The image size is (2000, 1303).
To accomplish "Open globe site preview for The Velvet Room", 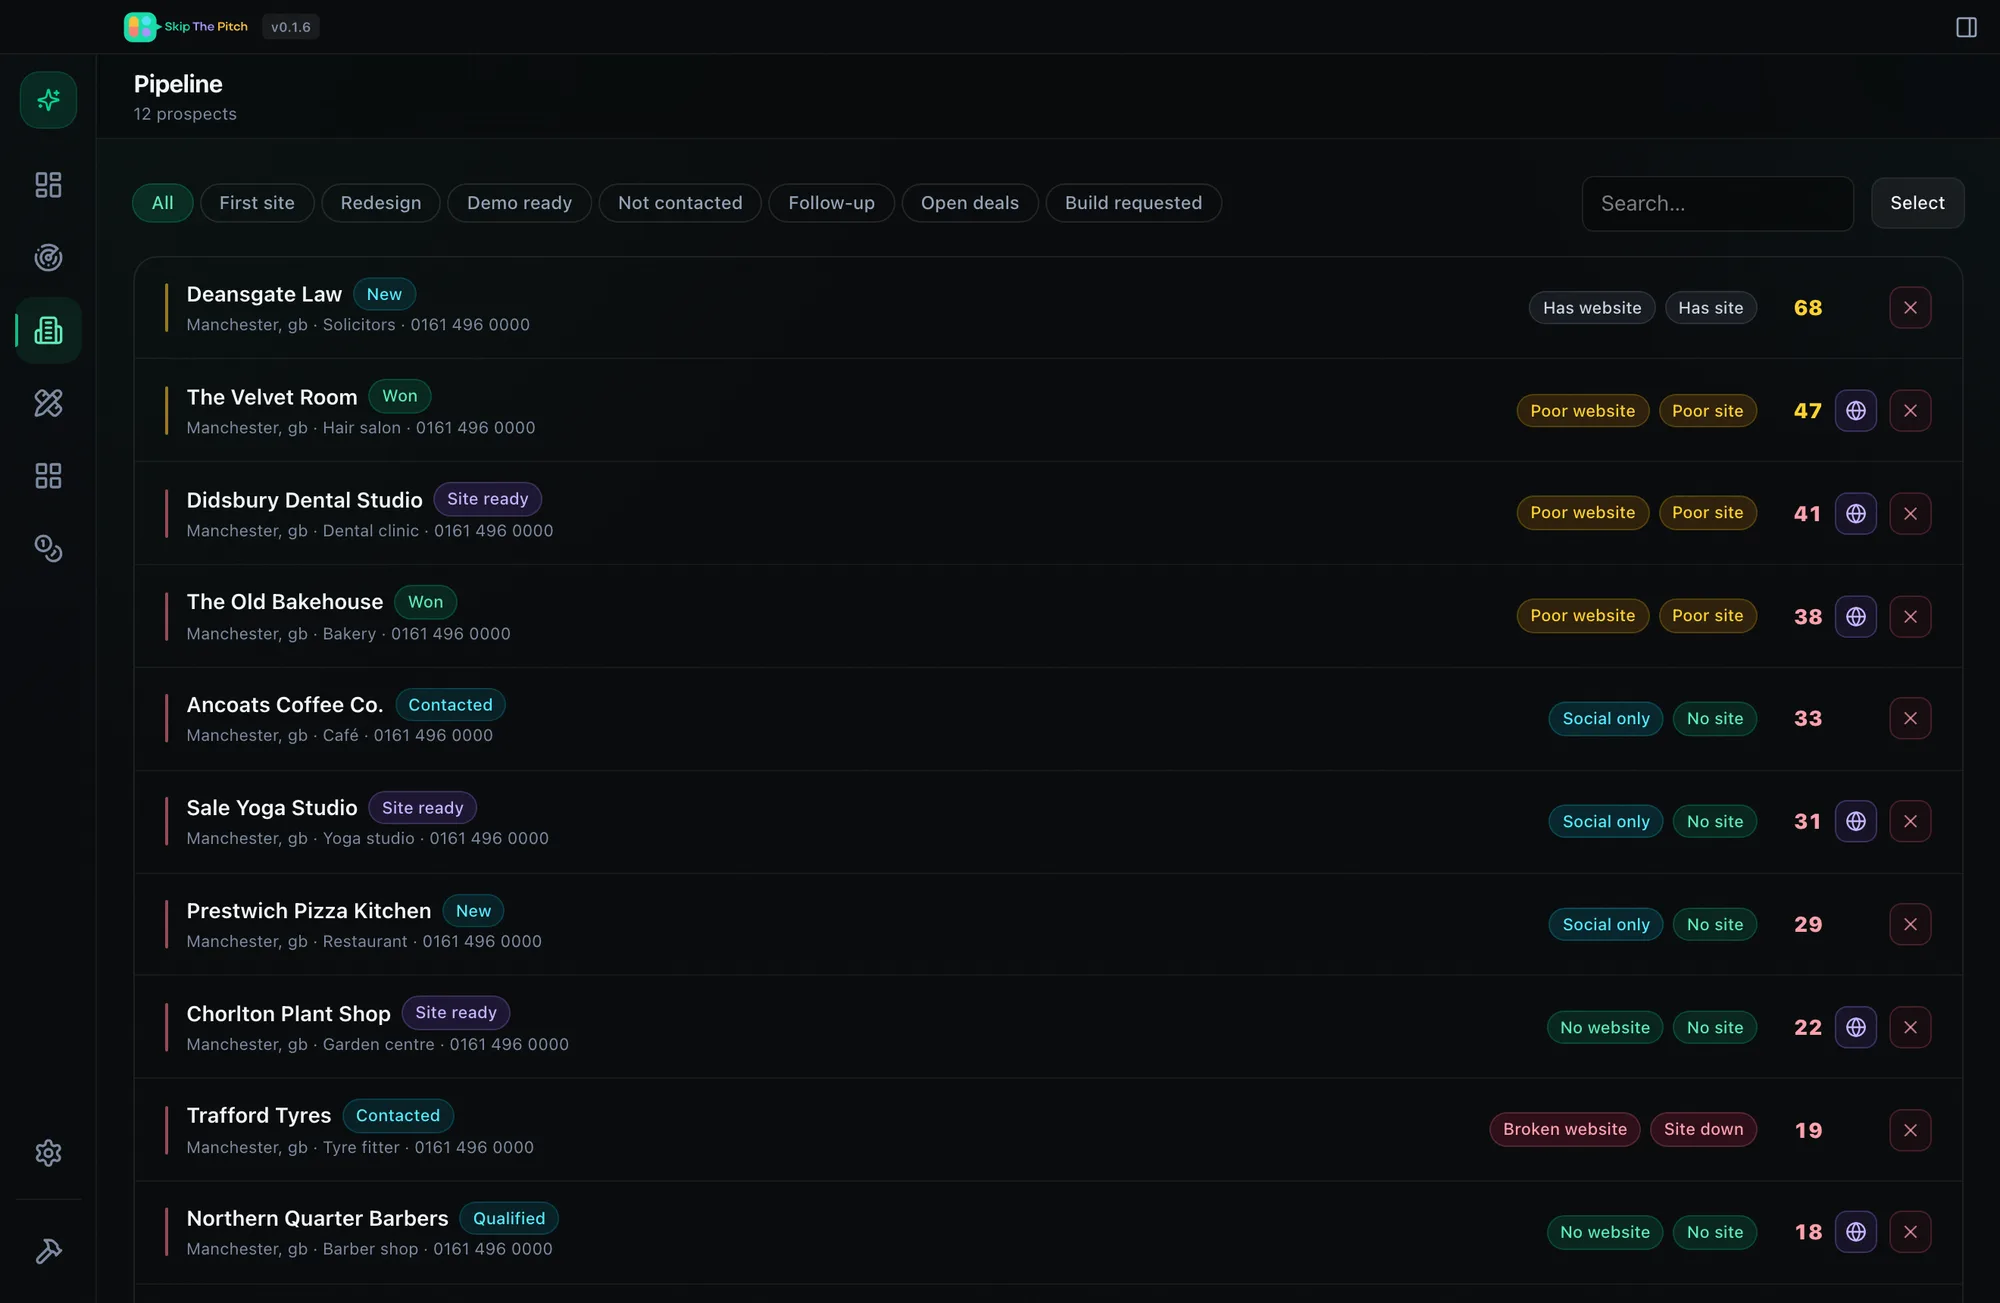I will click(x=1856, y=411).
